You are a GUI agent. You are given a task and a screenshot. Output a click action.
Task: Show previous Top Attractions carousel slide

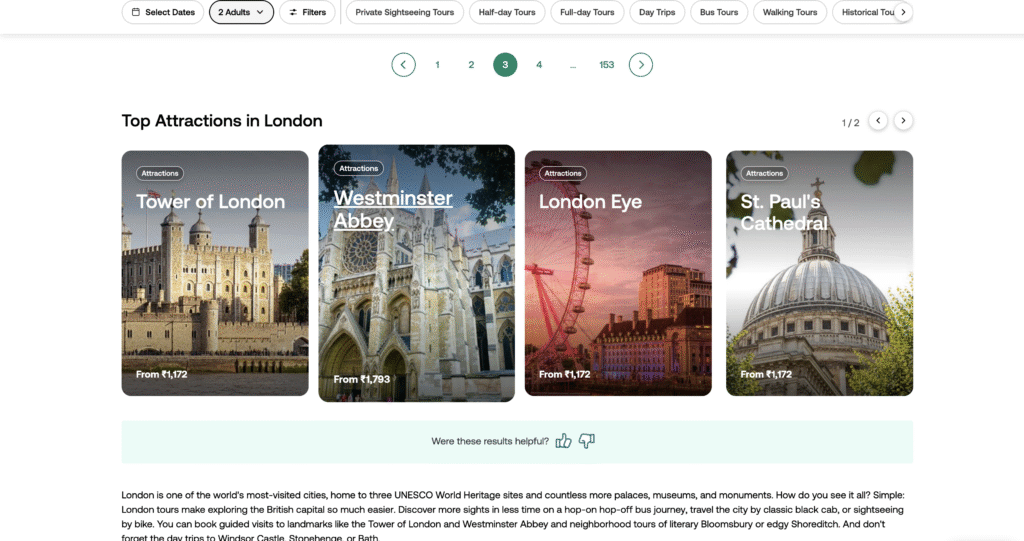(x=878, y=121)
